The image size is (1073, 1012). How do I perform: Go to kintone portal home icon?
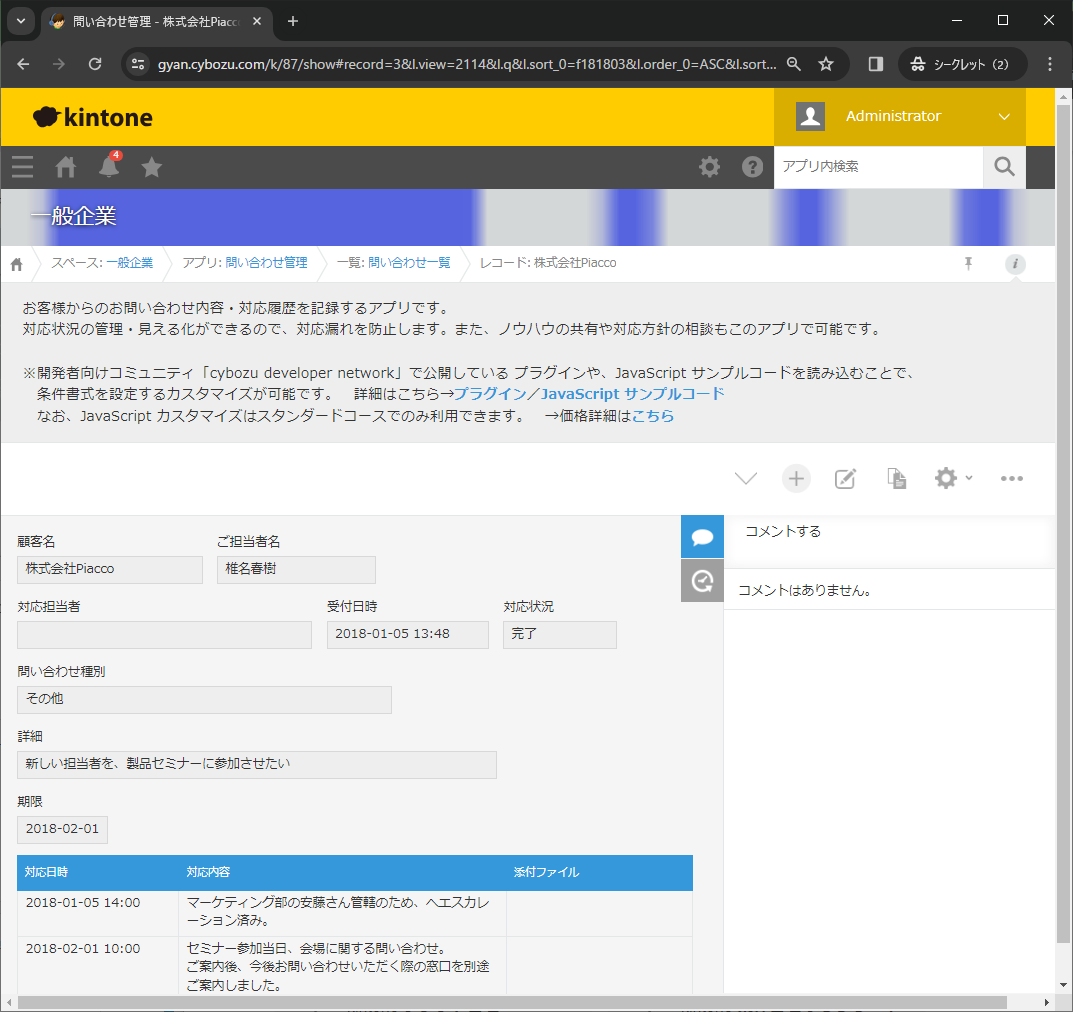click(x=66, y=167)
